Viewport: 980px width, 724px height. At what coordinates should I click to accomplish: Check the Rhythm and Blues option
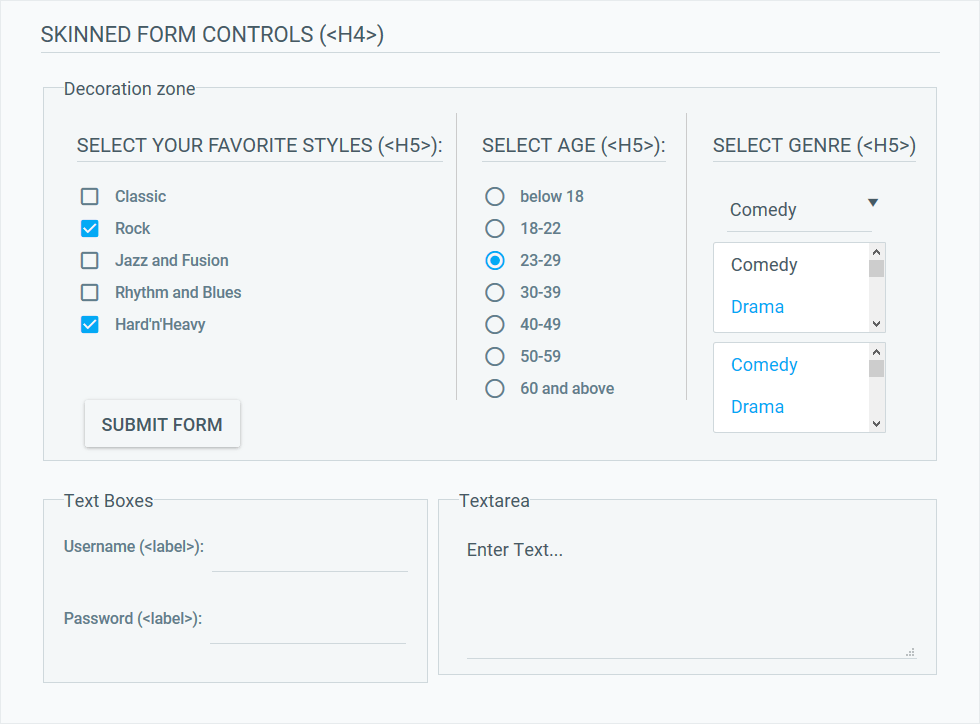click(x=89, y=292)
